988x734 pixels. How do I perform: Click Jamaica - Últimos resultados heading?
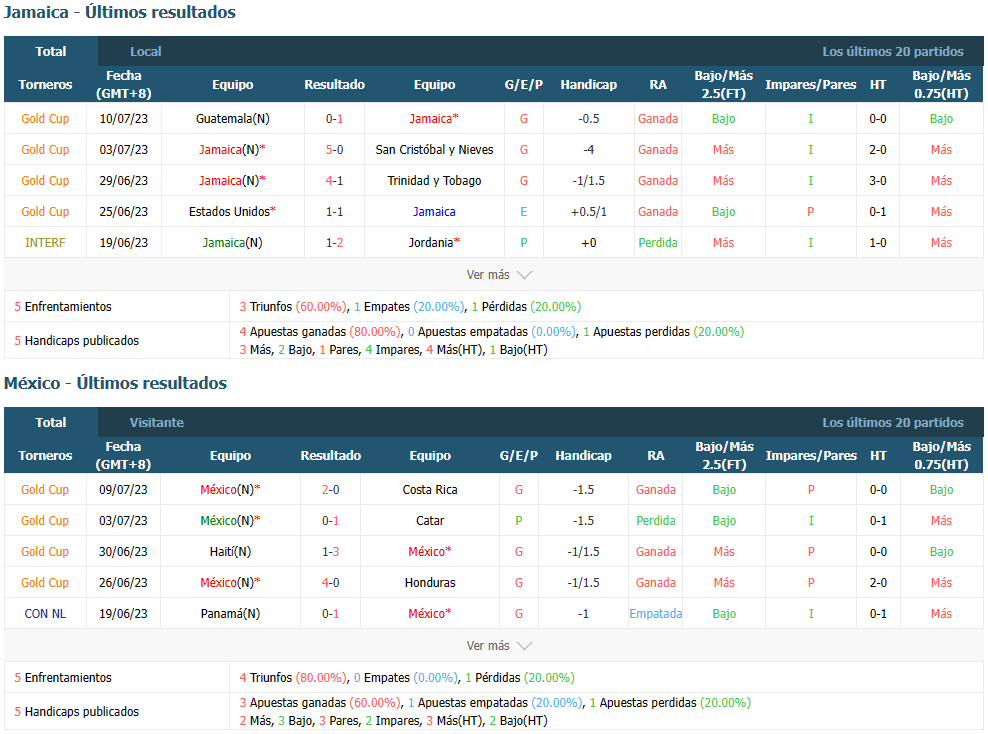pyautogui.click(x=120, y=12)
